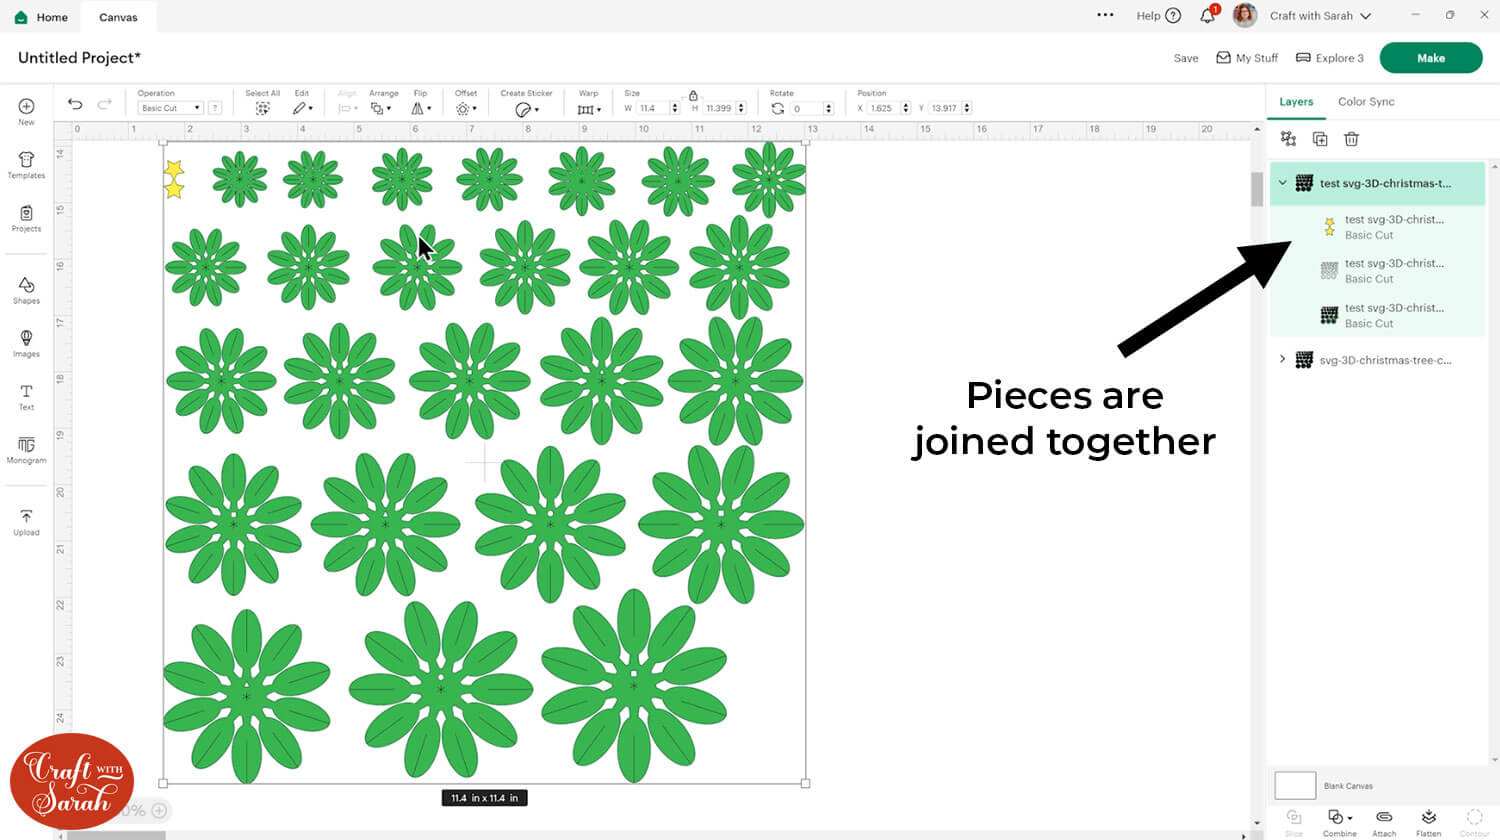Open the Templates panel
The width and height of the screenshot is (1500, 840).
click(x=26, y=165)
